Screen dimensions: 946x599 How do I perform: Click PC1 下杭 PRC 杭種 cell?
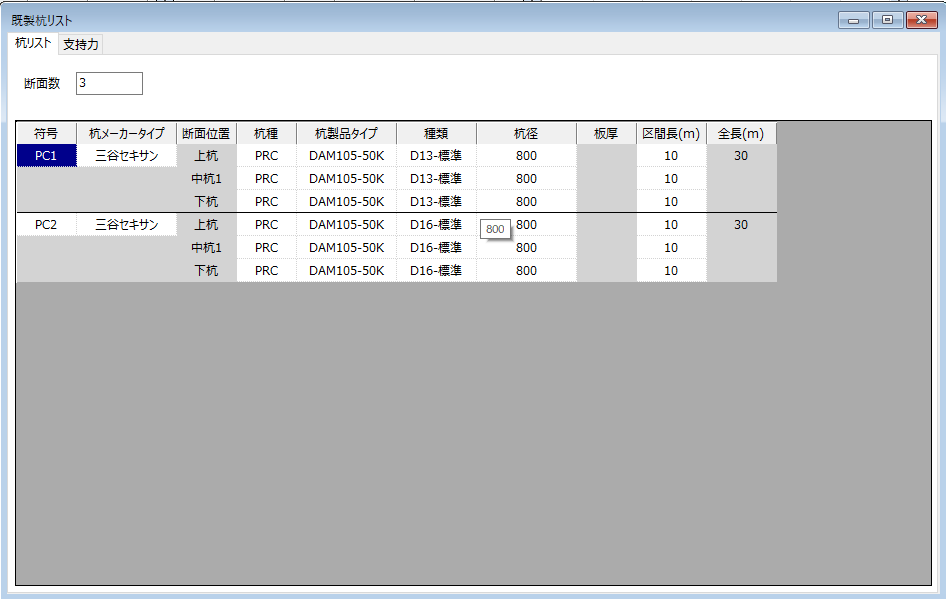pyautogui.click(x=266, y=202)
